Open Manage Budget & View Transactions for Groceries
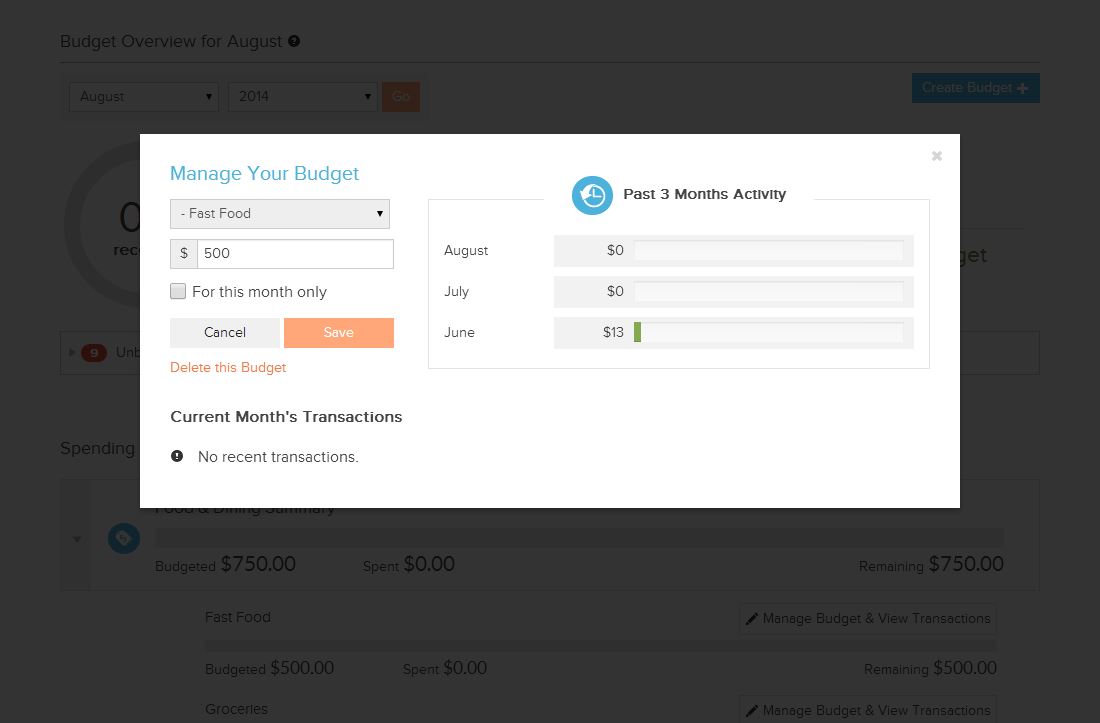Viewport: 1100px width, 723px height. click(868, 709)
